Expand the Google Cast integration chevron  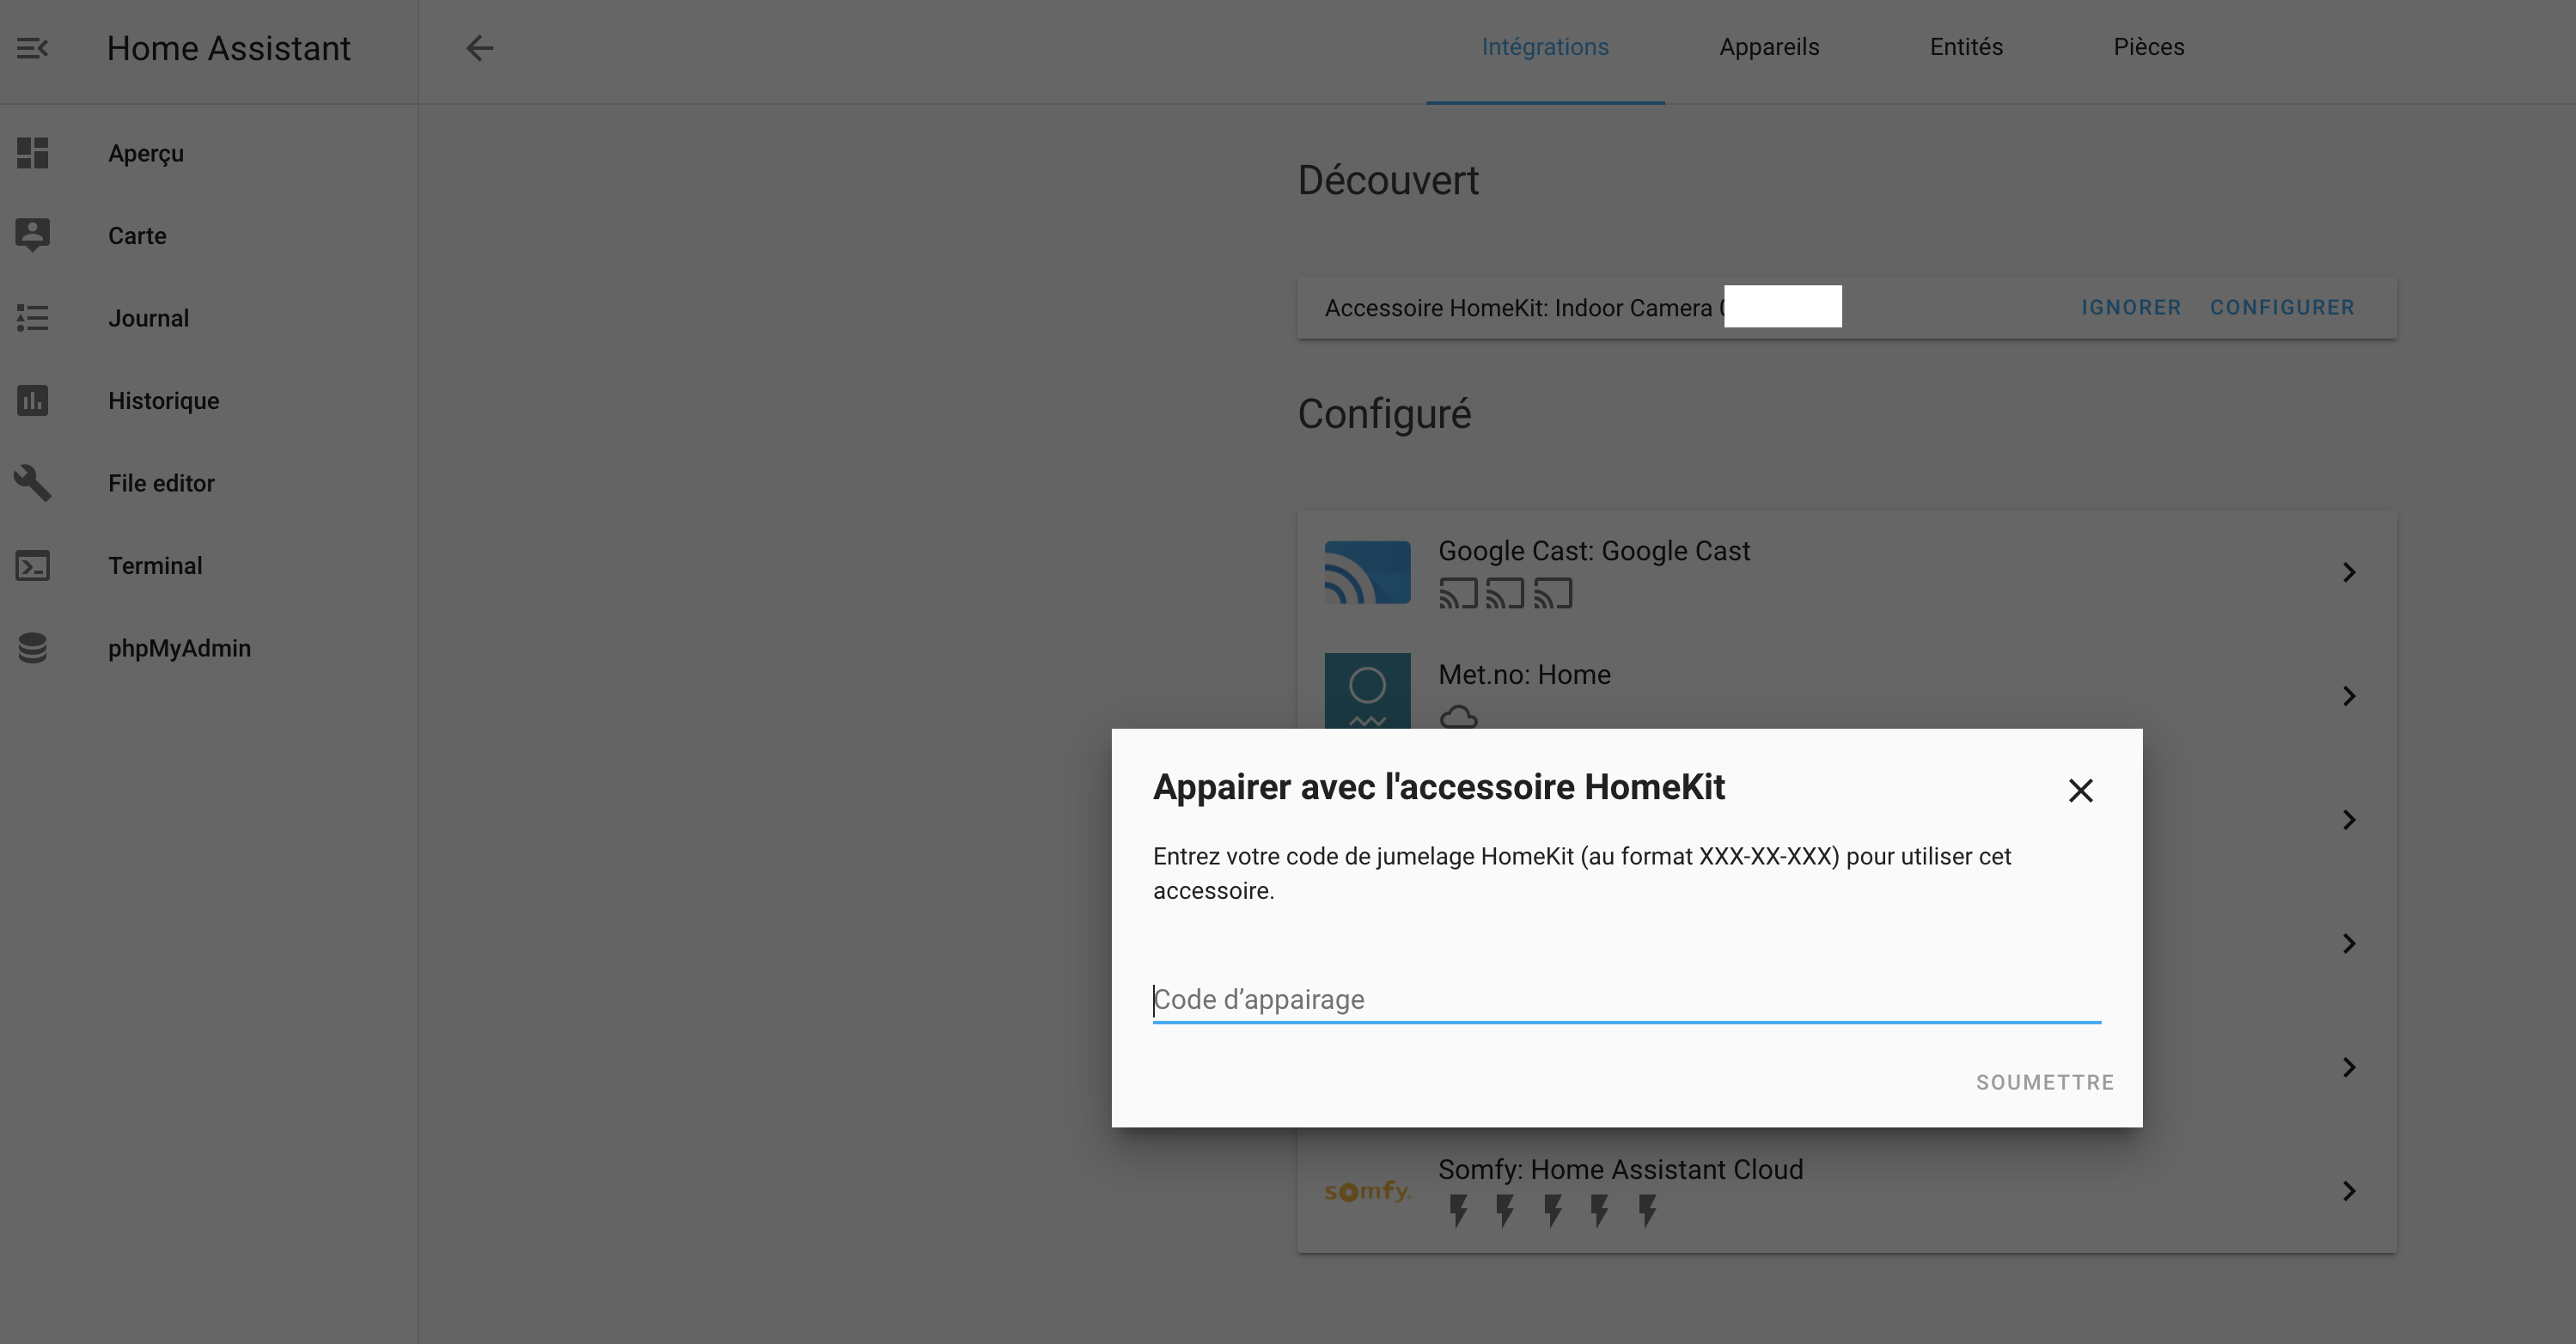2349,572
